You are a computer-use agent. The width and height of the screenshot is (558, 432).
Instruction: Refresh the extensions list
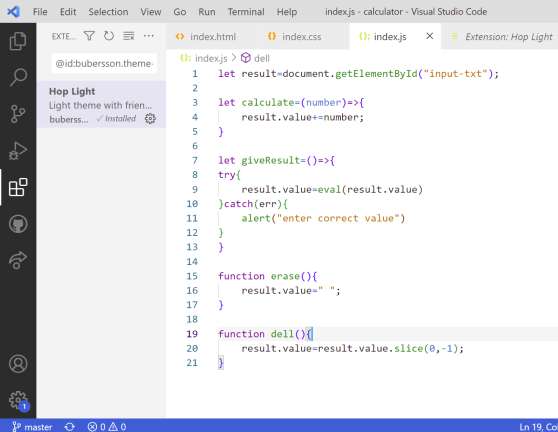tap(109, 36)
